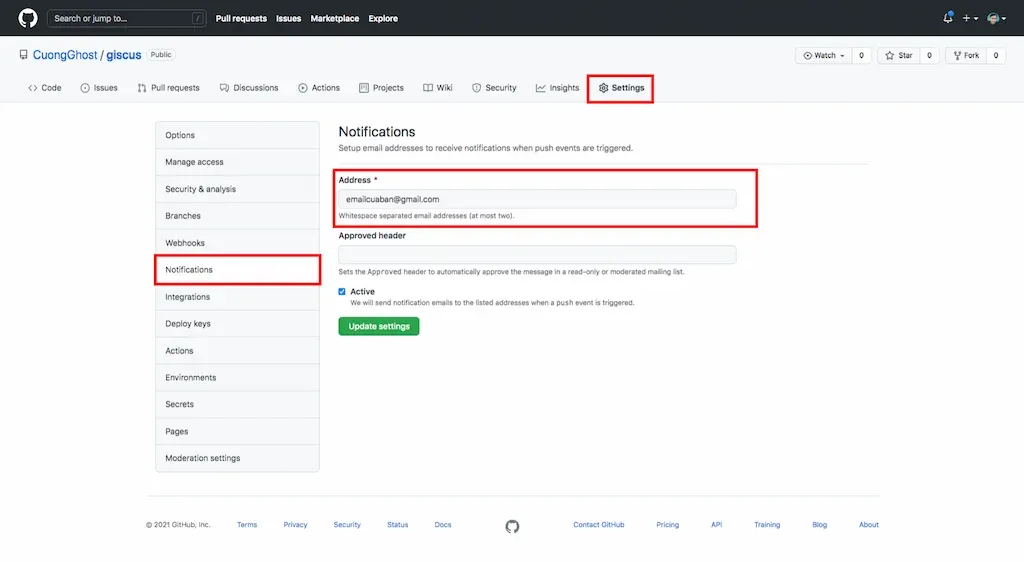Open Secrets settings
Screen dimensions: 1024x562
click(x=237, y=404)
